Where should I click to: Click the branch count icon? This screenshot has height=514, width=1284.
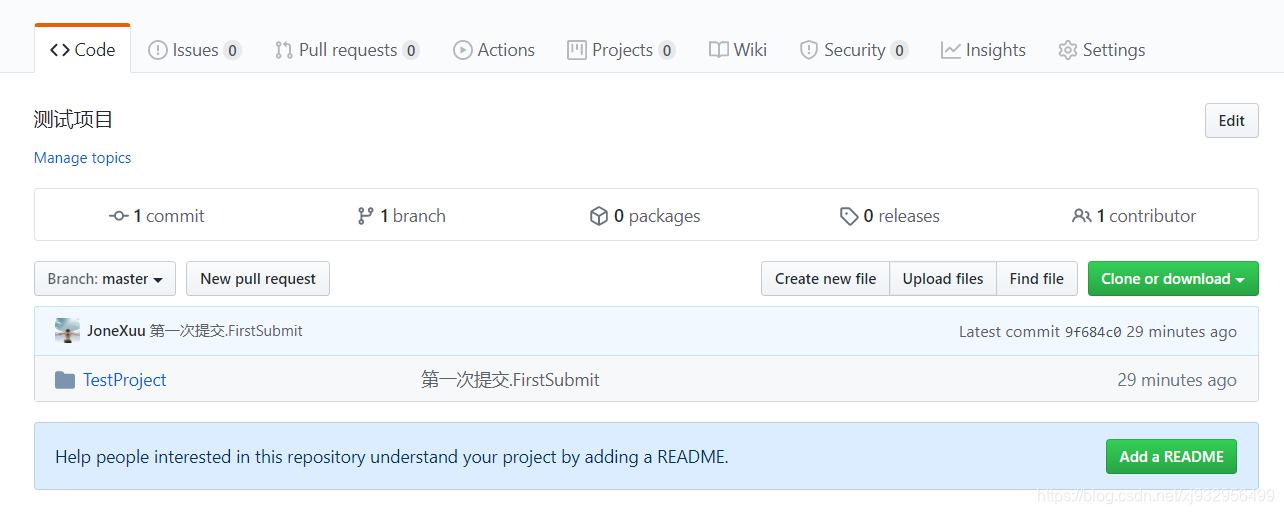coord(366,216)
